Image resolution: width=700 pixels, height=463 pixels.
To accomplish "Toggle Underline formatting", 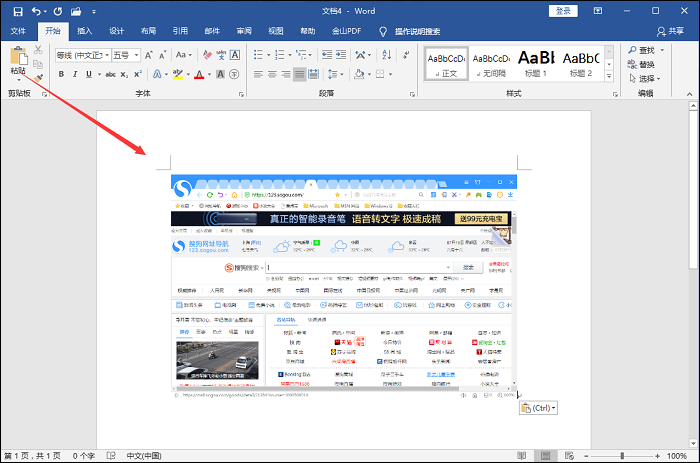I will tap(89, 74).
